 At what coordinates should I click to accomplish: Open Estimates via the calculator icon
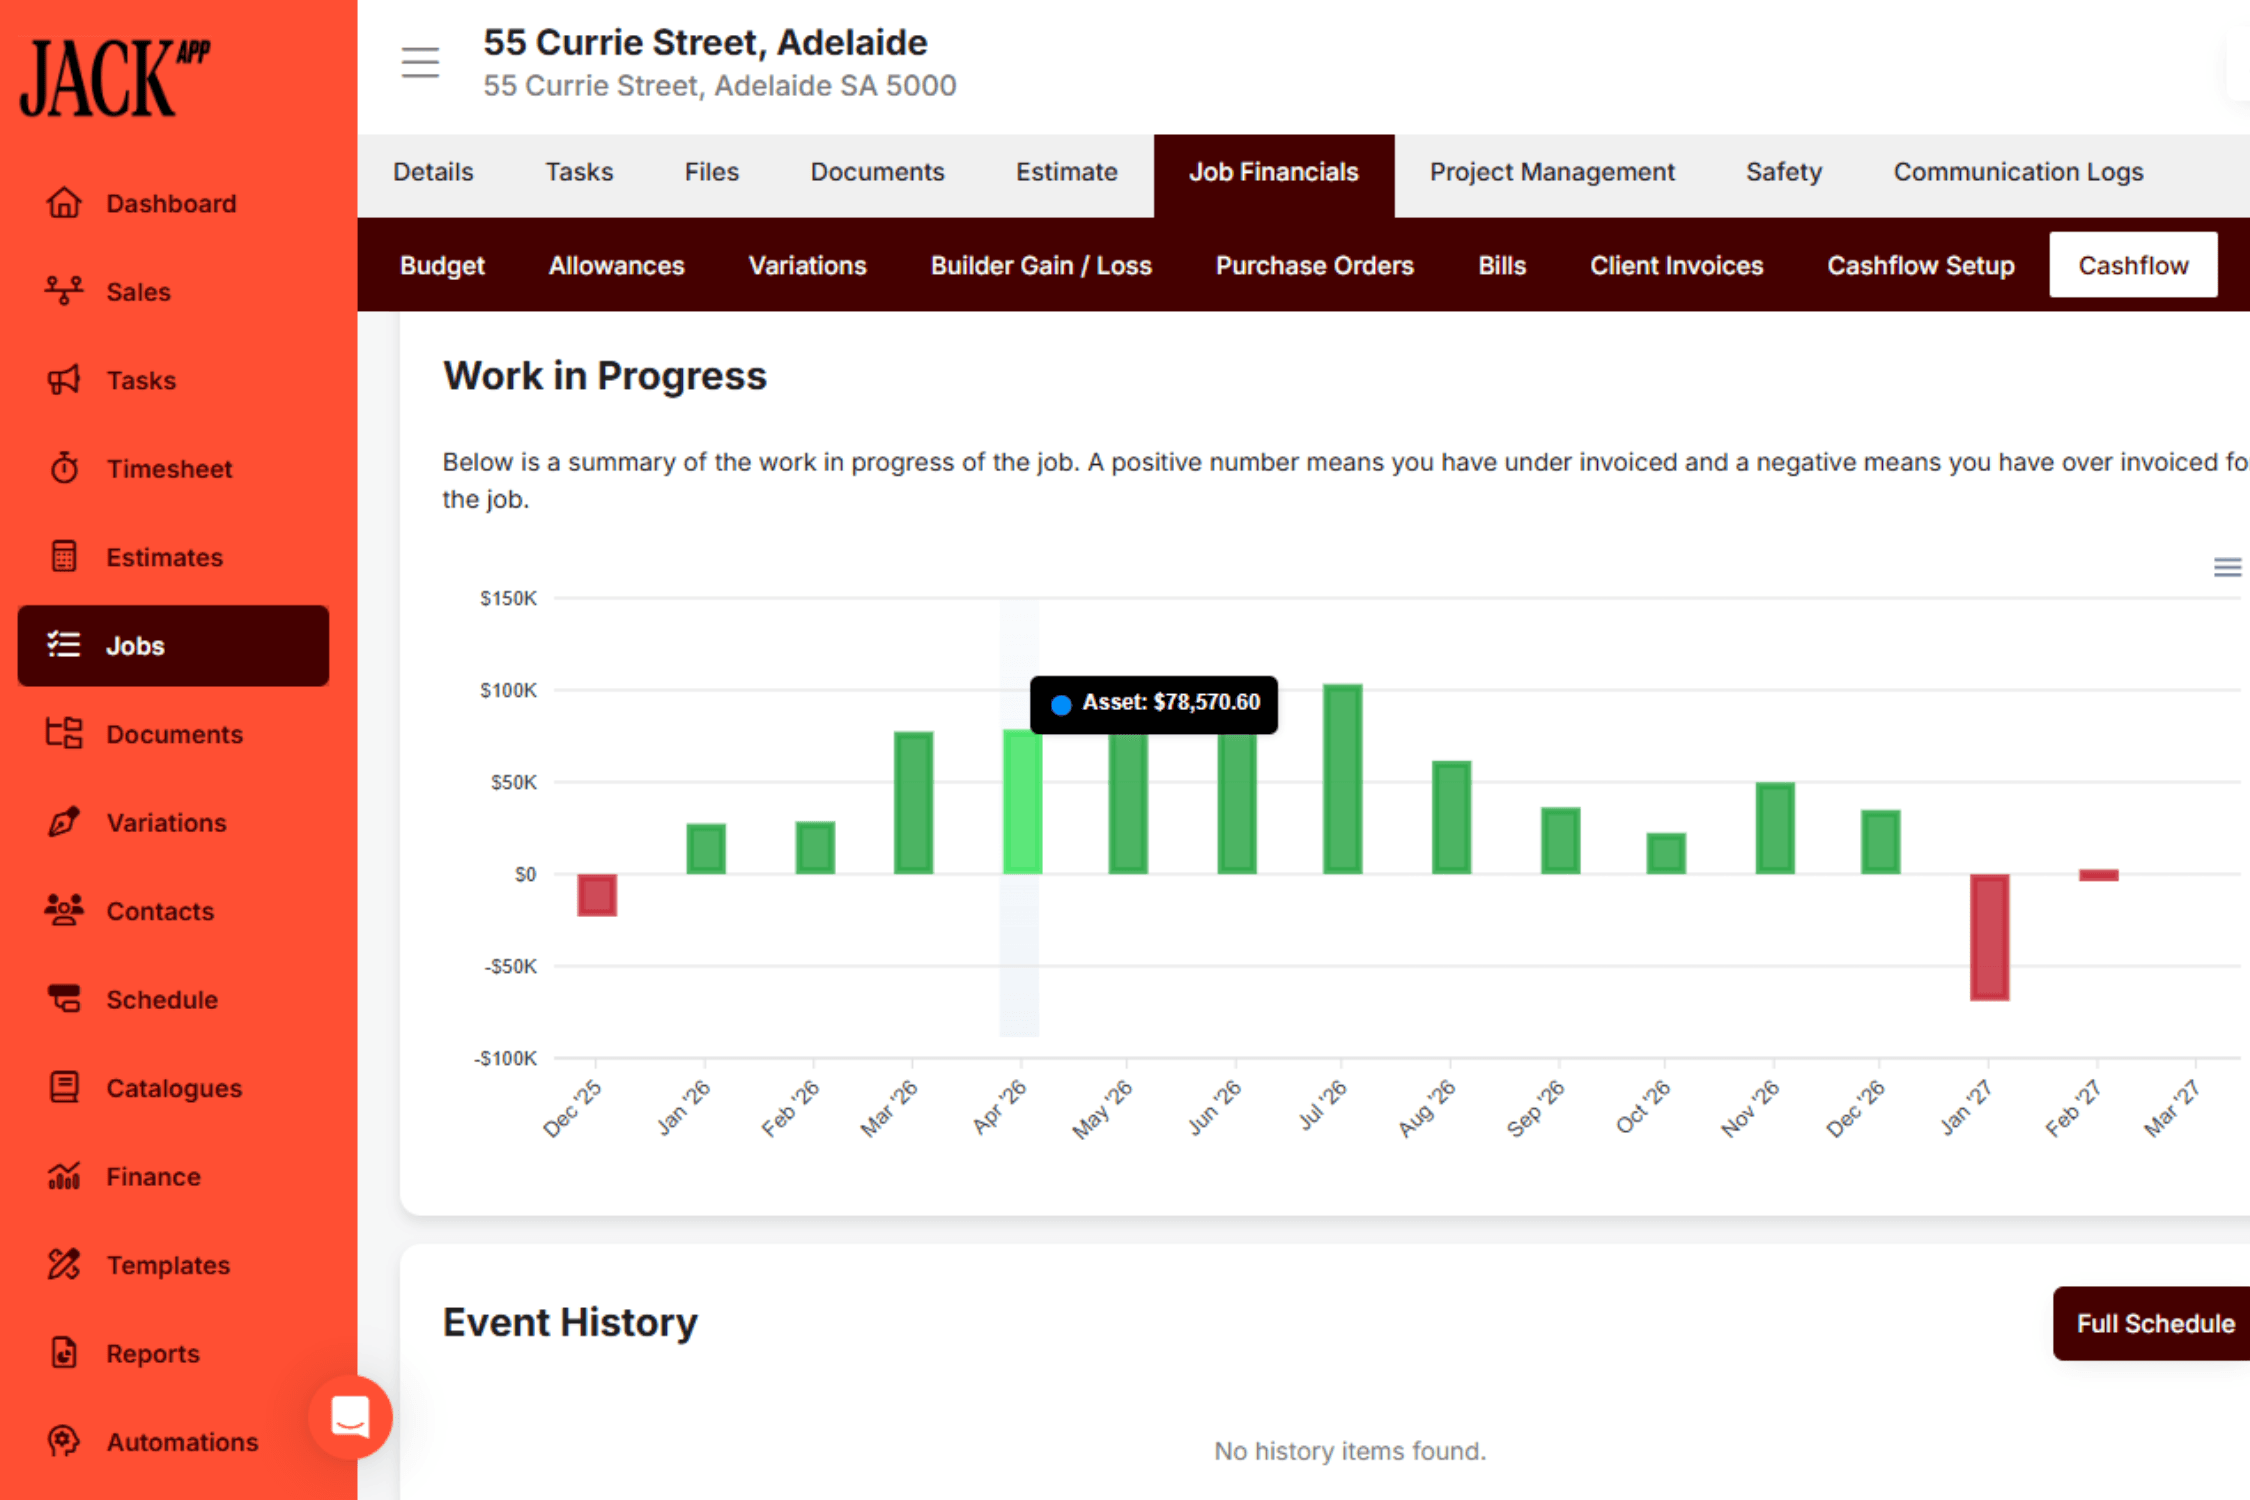(64, 556)
